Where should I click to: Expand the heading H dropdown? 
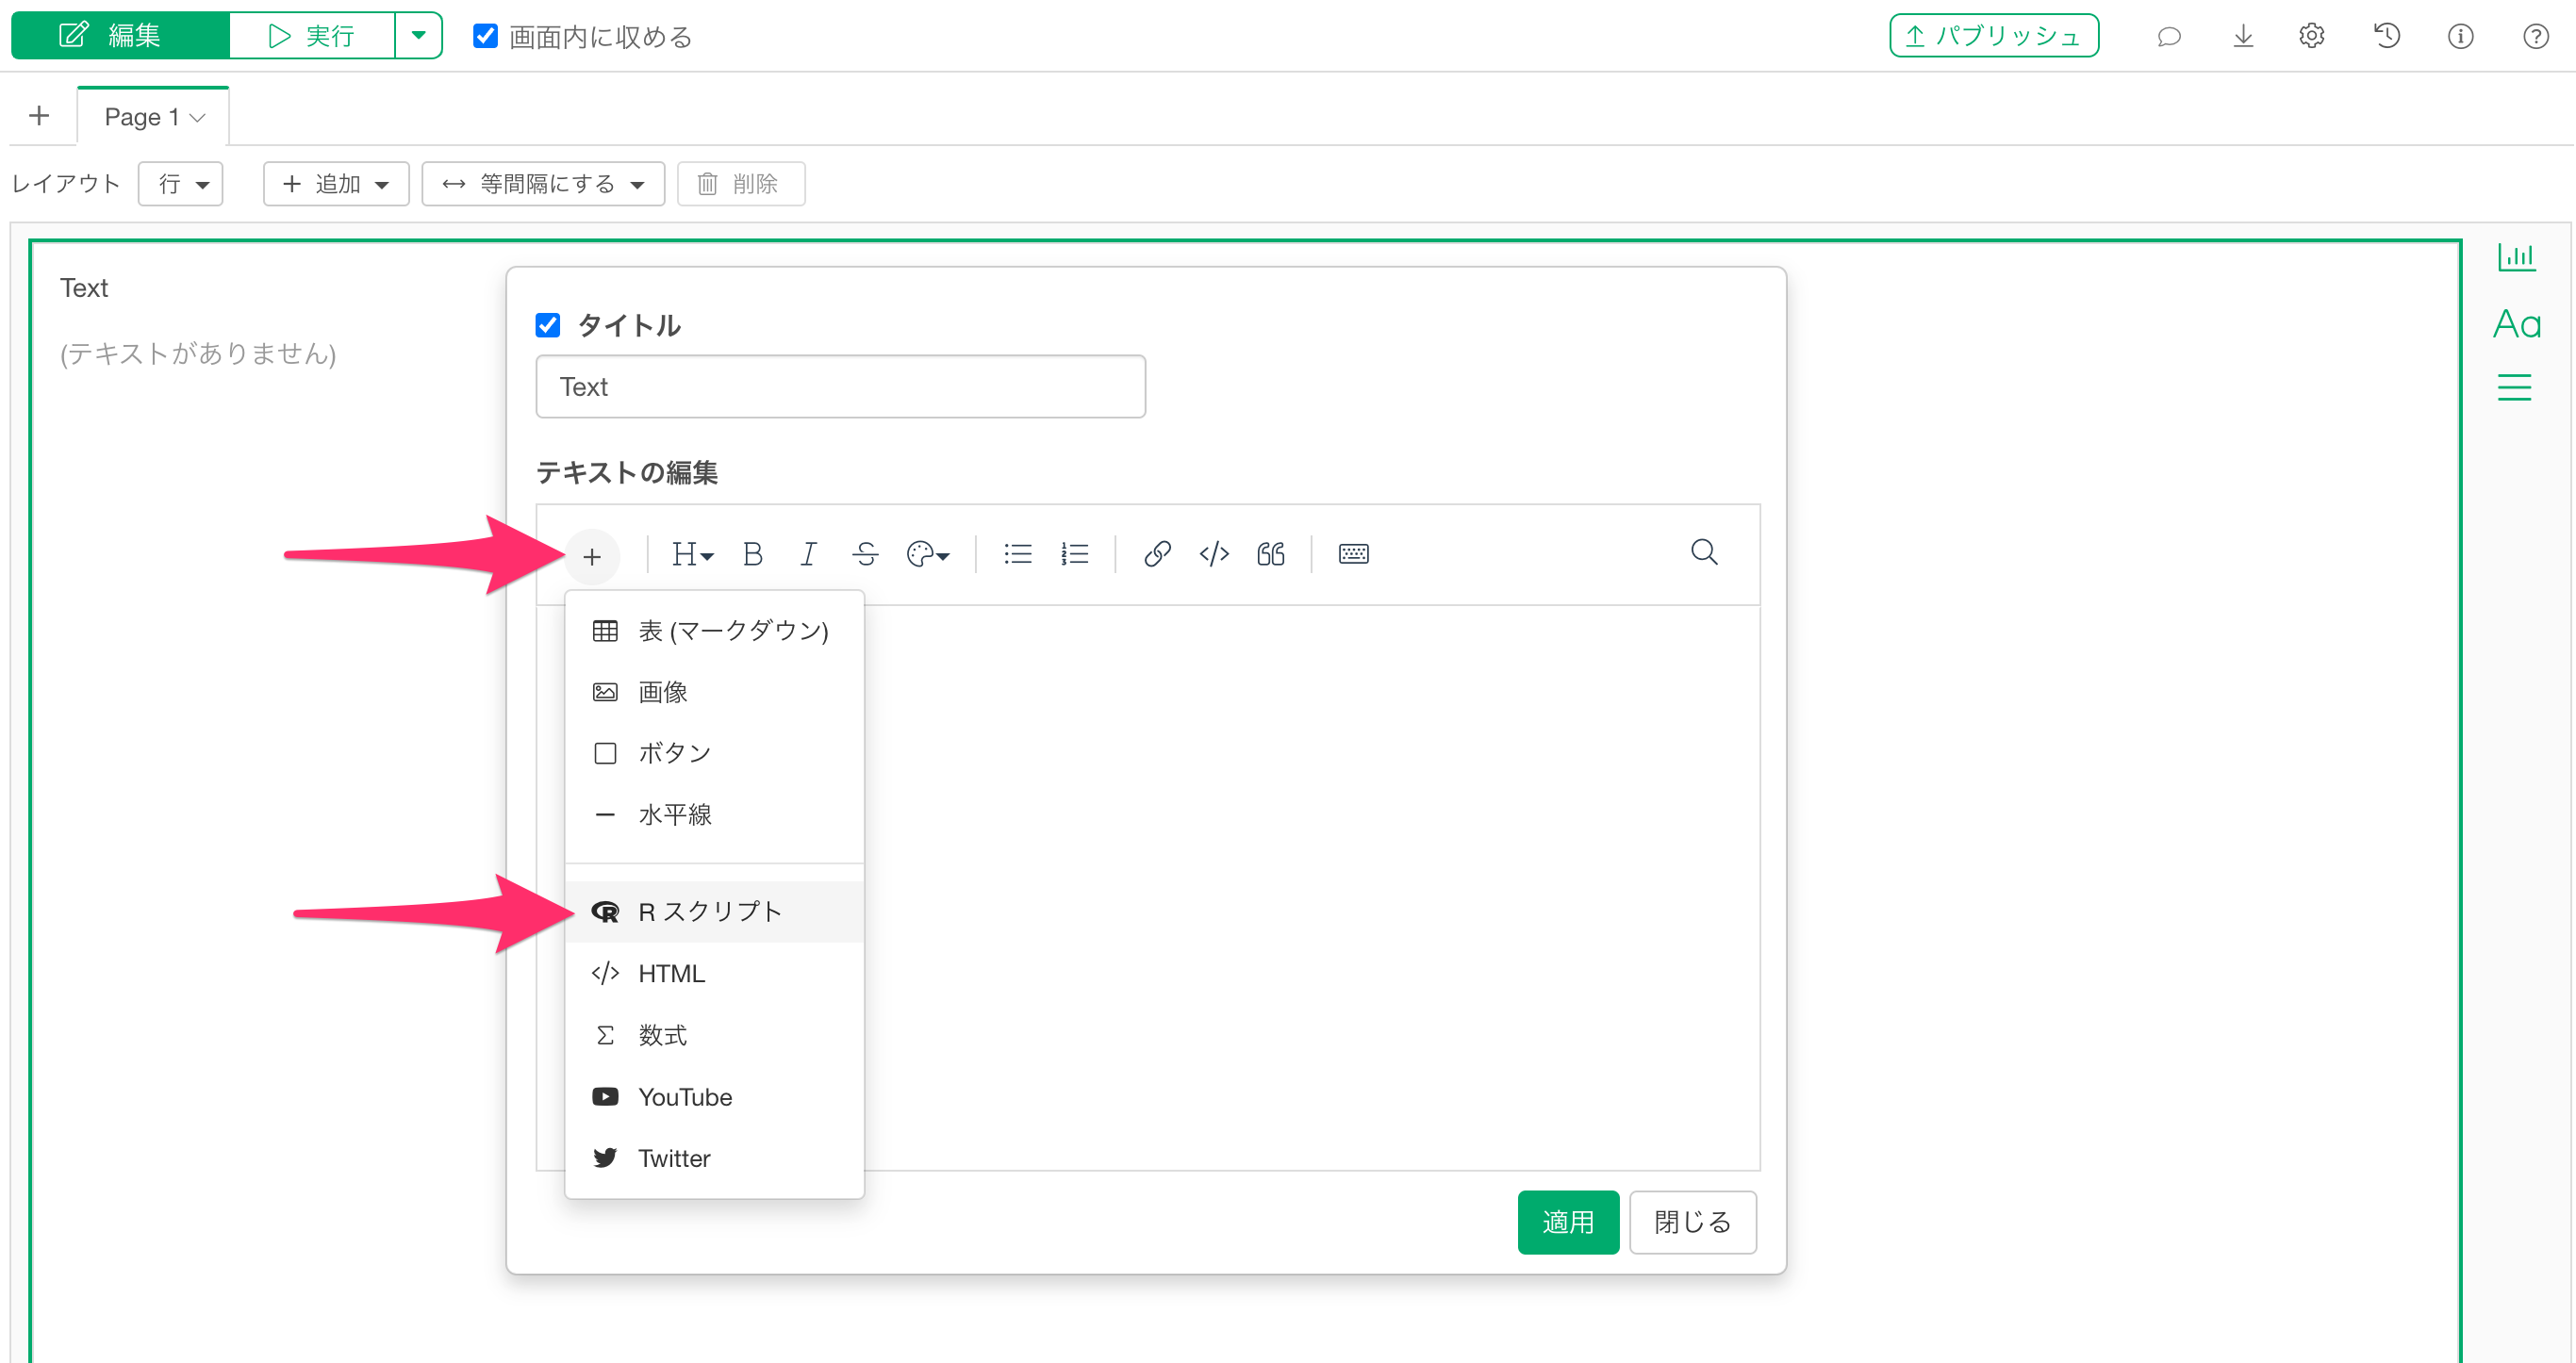click(692, 554)
